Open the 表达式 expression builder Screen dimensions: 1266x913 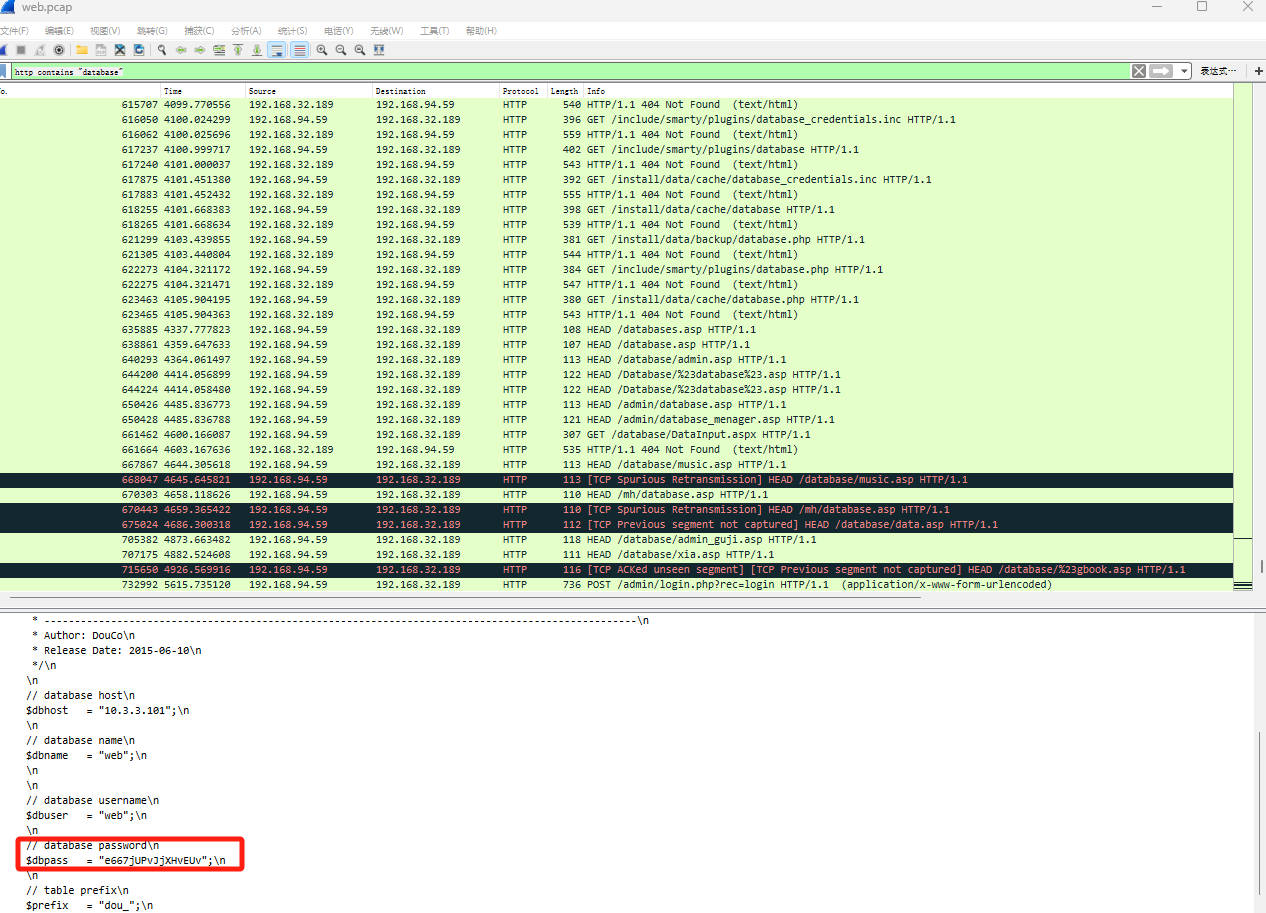1218,71
